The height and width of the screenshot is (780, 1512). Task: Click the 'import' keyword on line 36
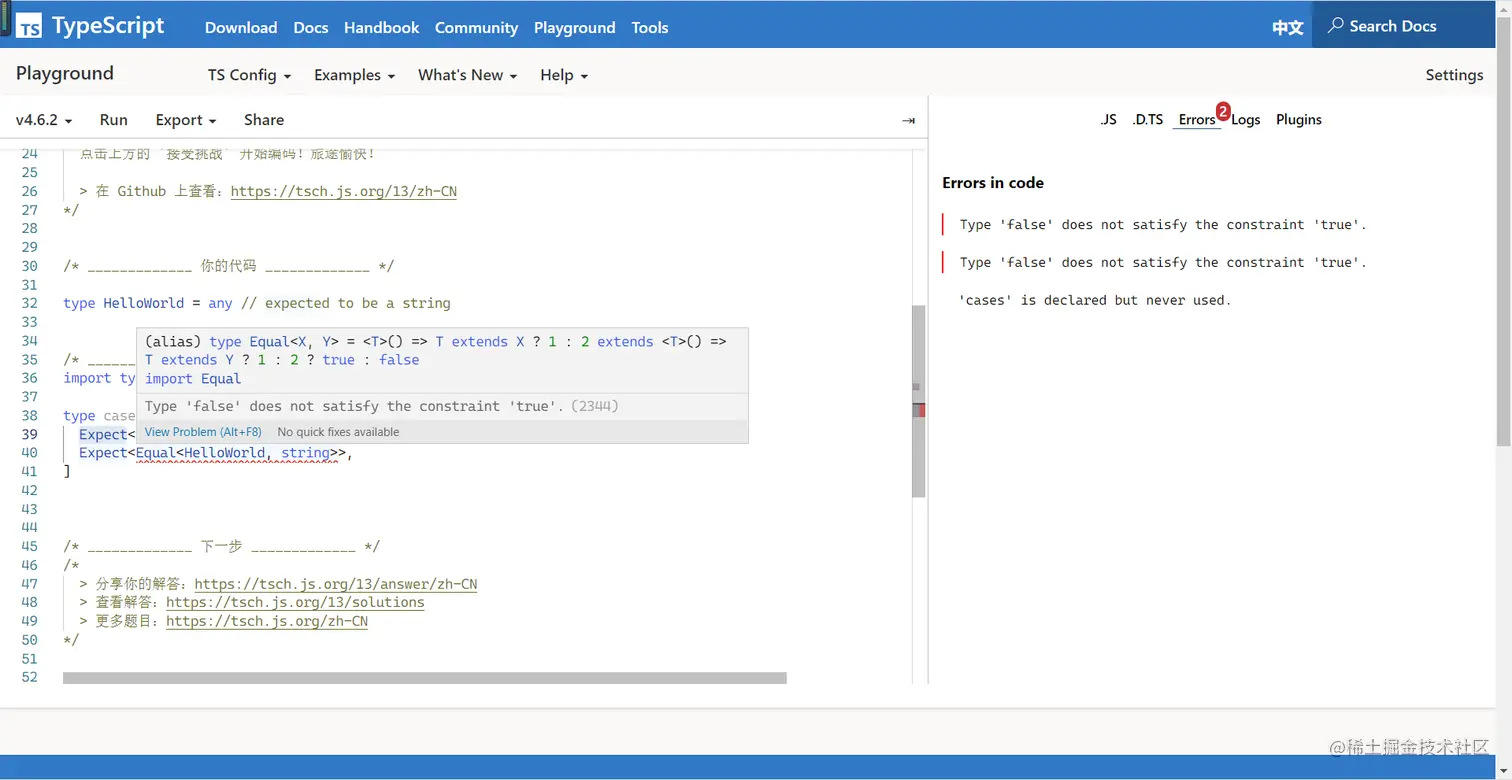click(87, 378)
